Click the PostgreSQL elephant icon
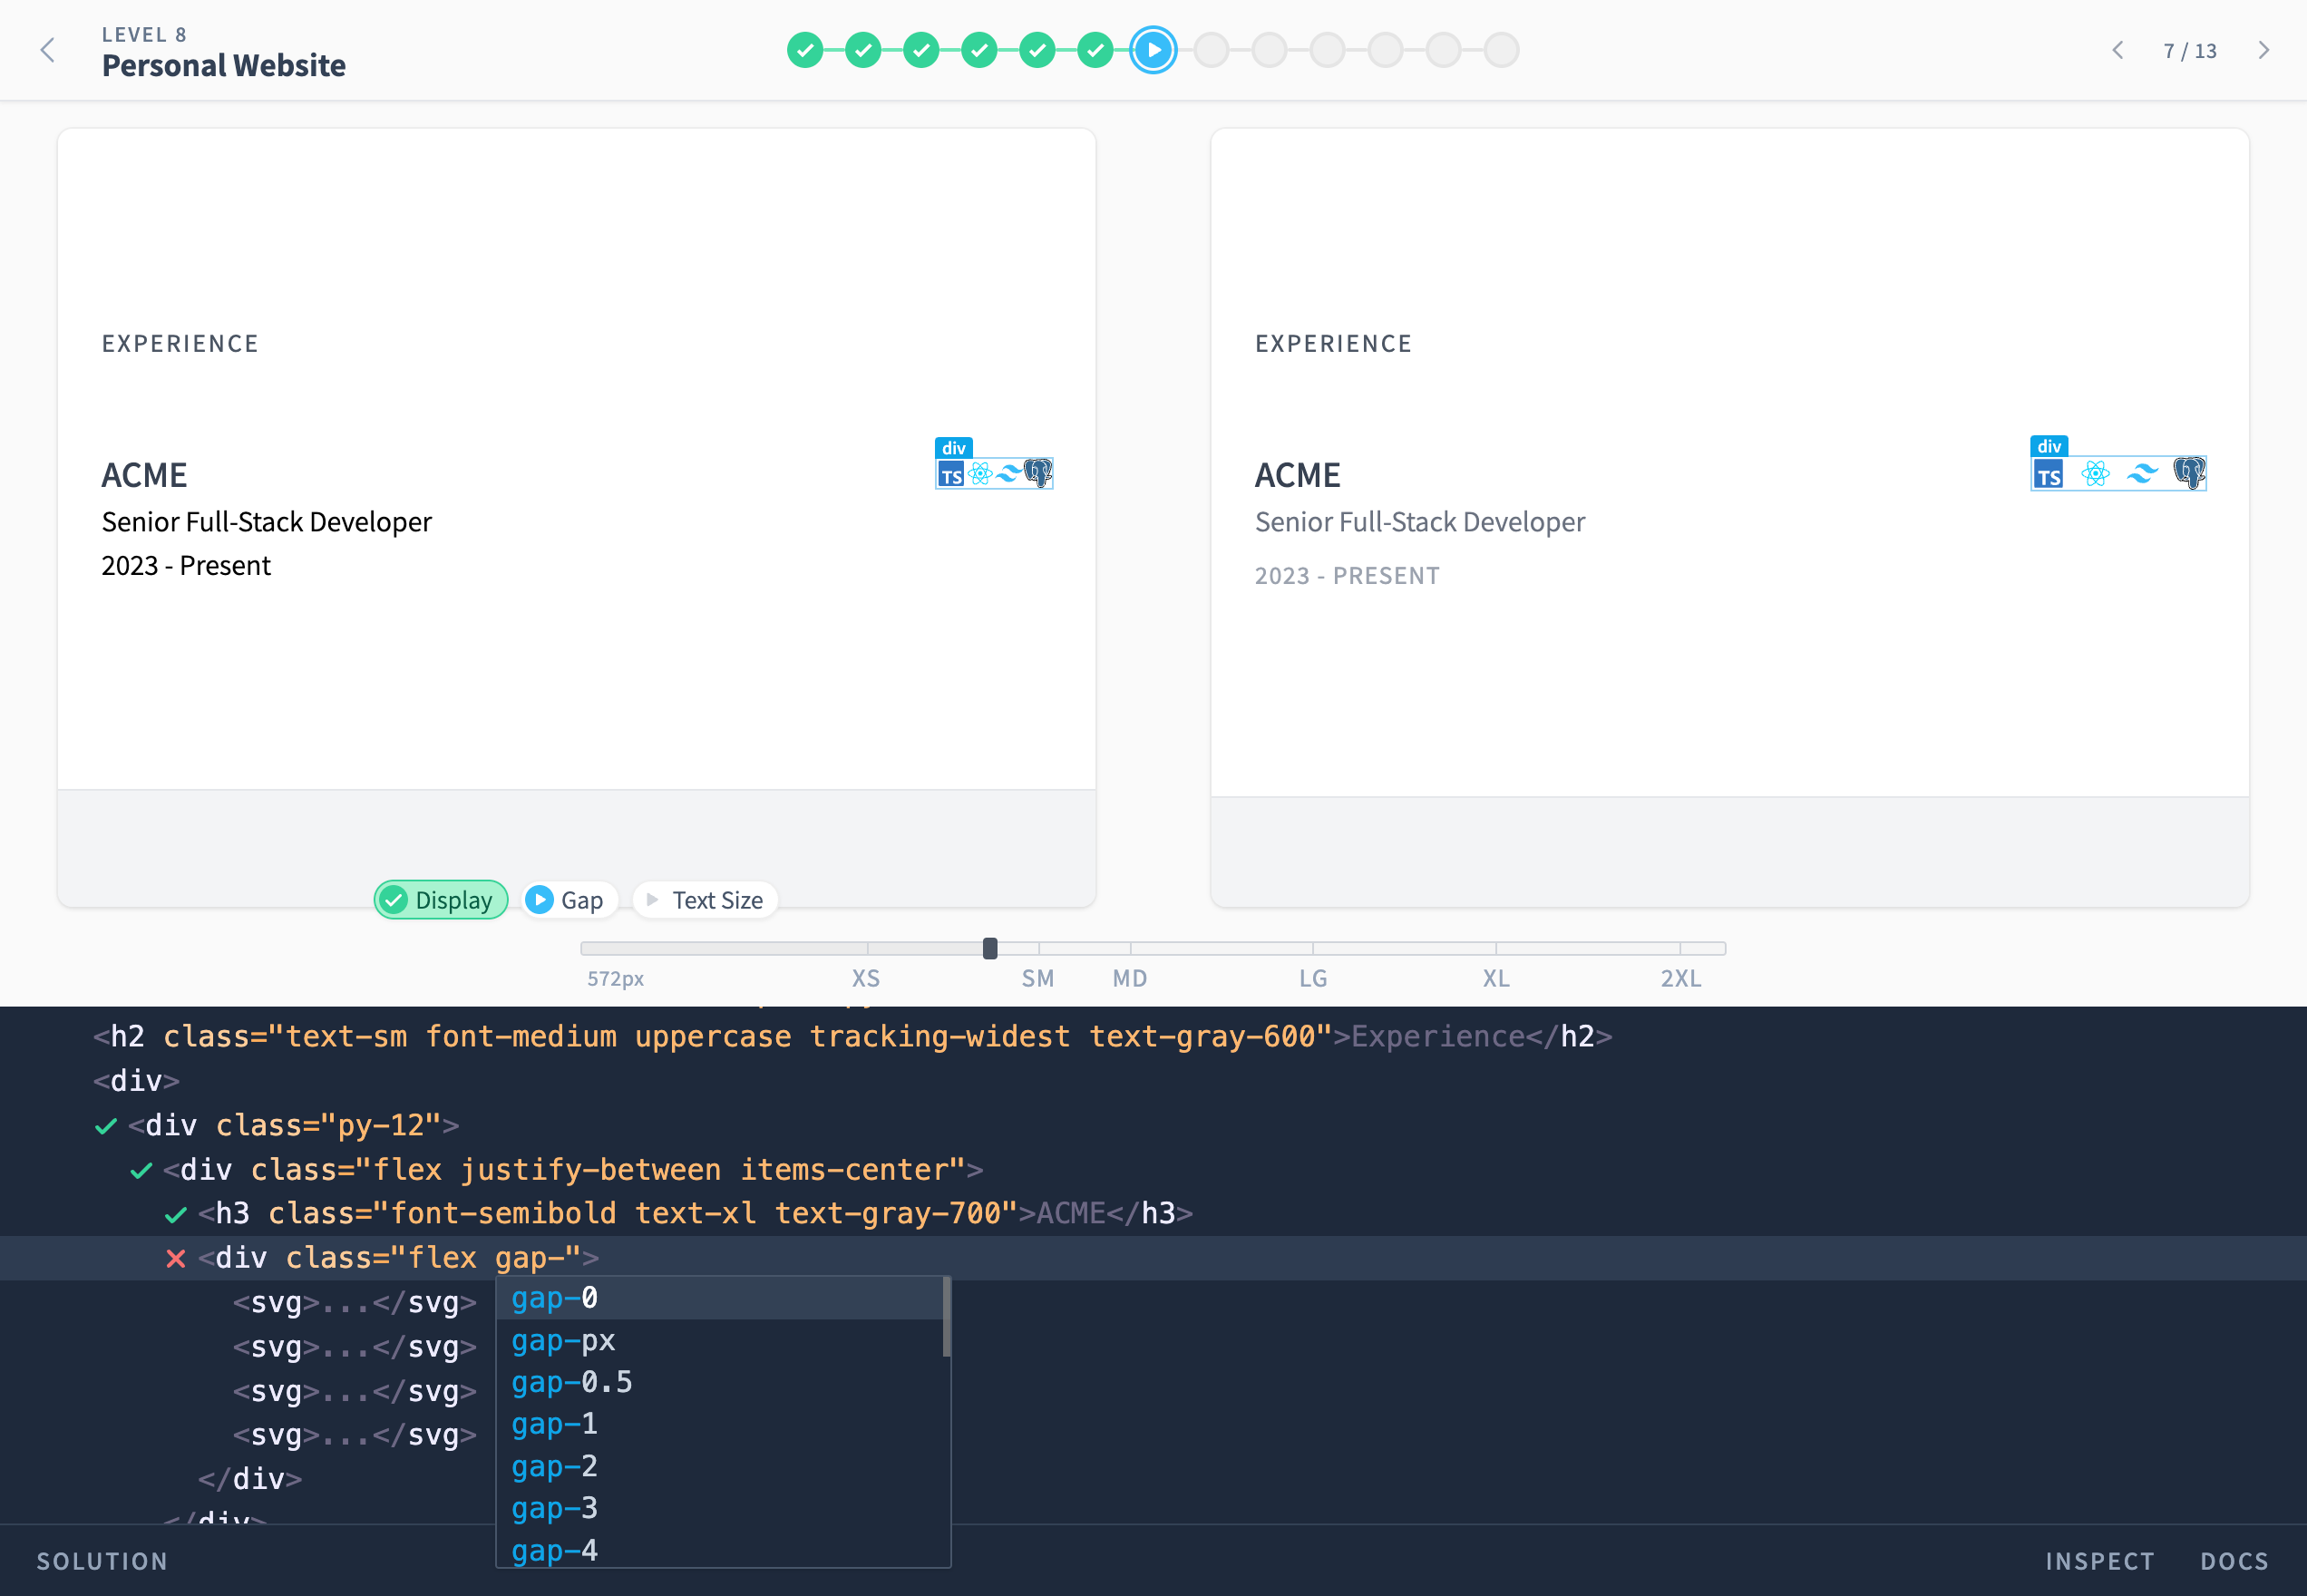The image size is (2307, 1596). pyautogui.click(x=1037, y=473)
